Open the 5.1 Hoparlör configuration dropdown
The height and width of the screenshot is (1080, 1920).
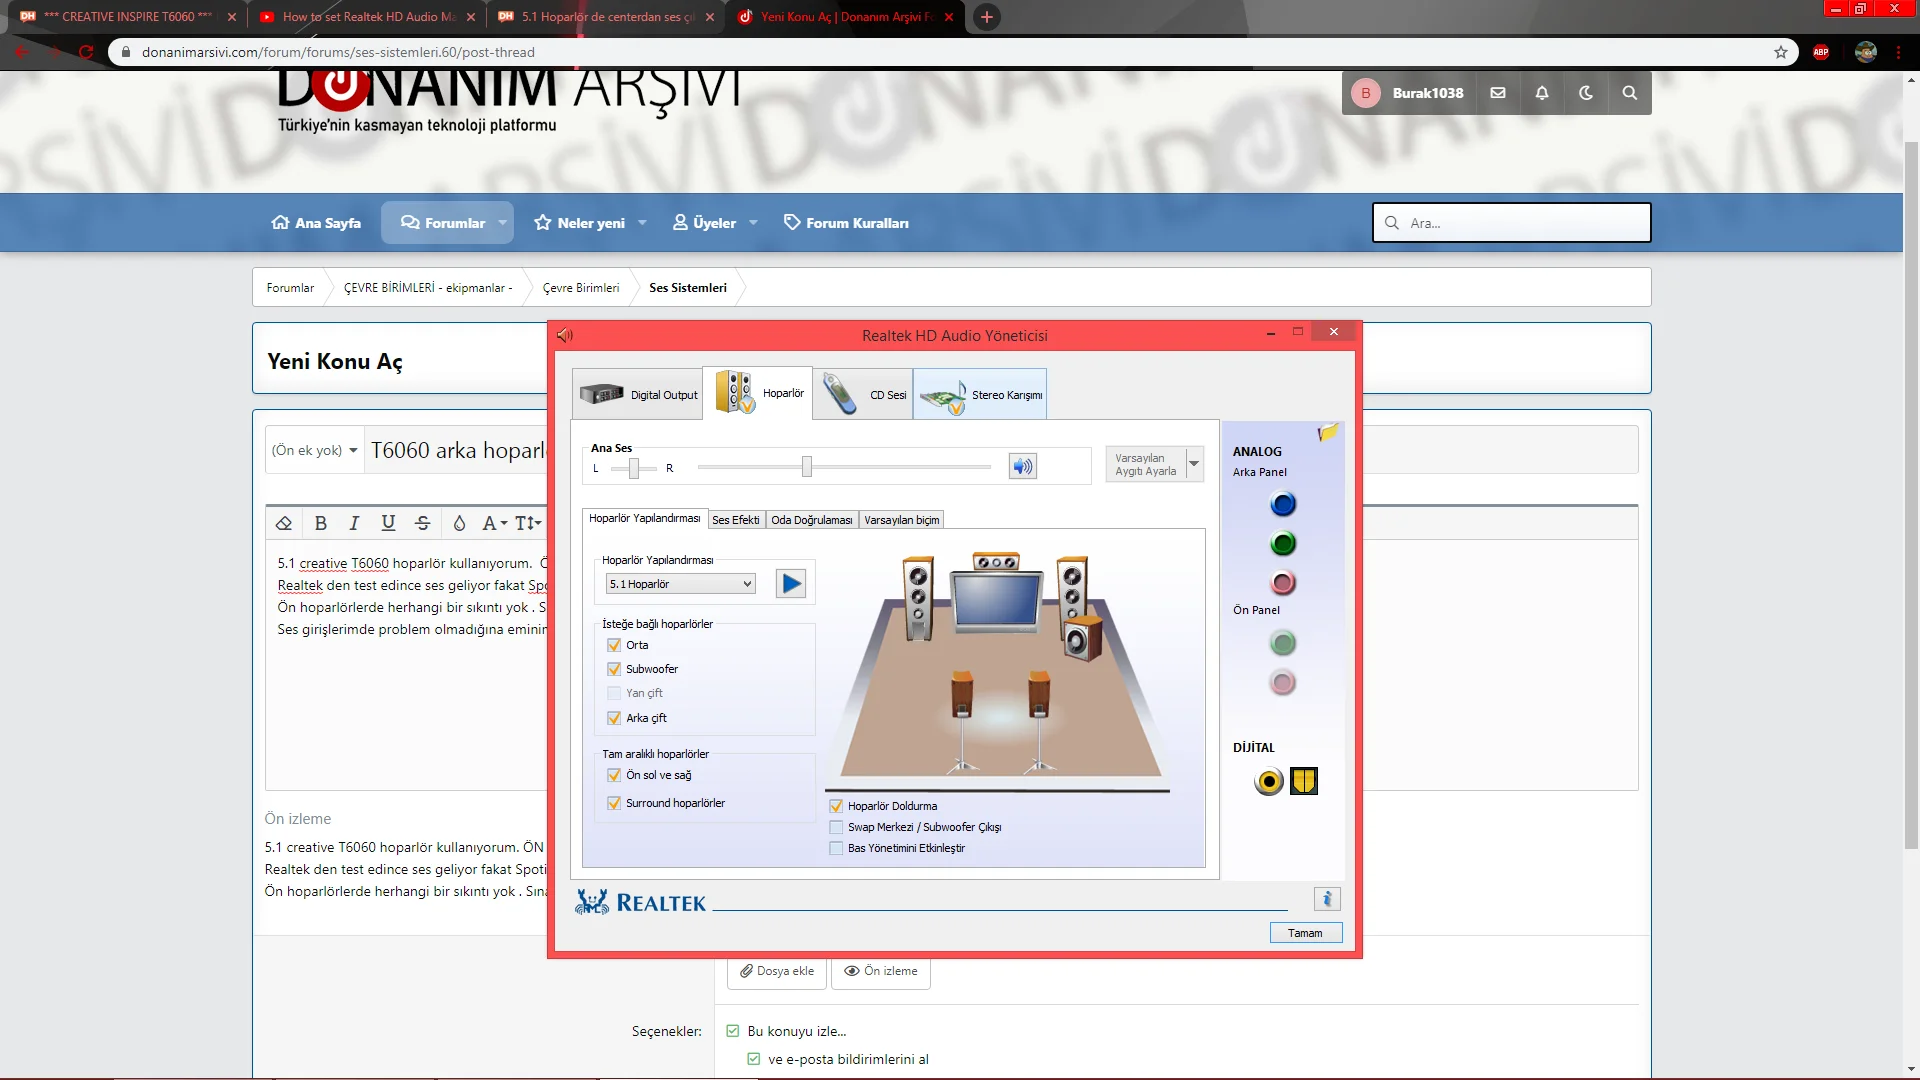coord(681,584)
